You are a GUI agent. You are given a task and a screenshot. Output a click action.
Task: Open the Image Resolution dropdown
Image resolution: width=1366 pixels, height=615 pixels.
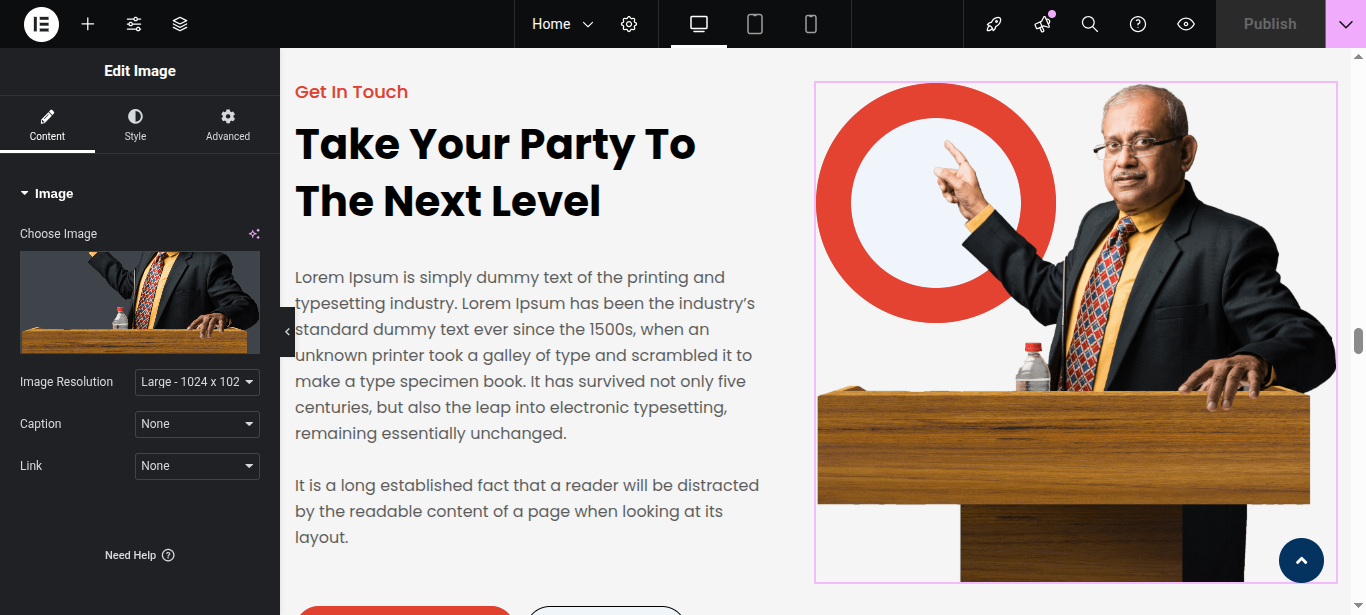click(x=197, y=382)
